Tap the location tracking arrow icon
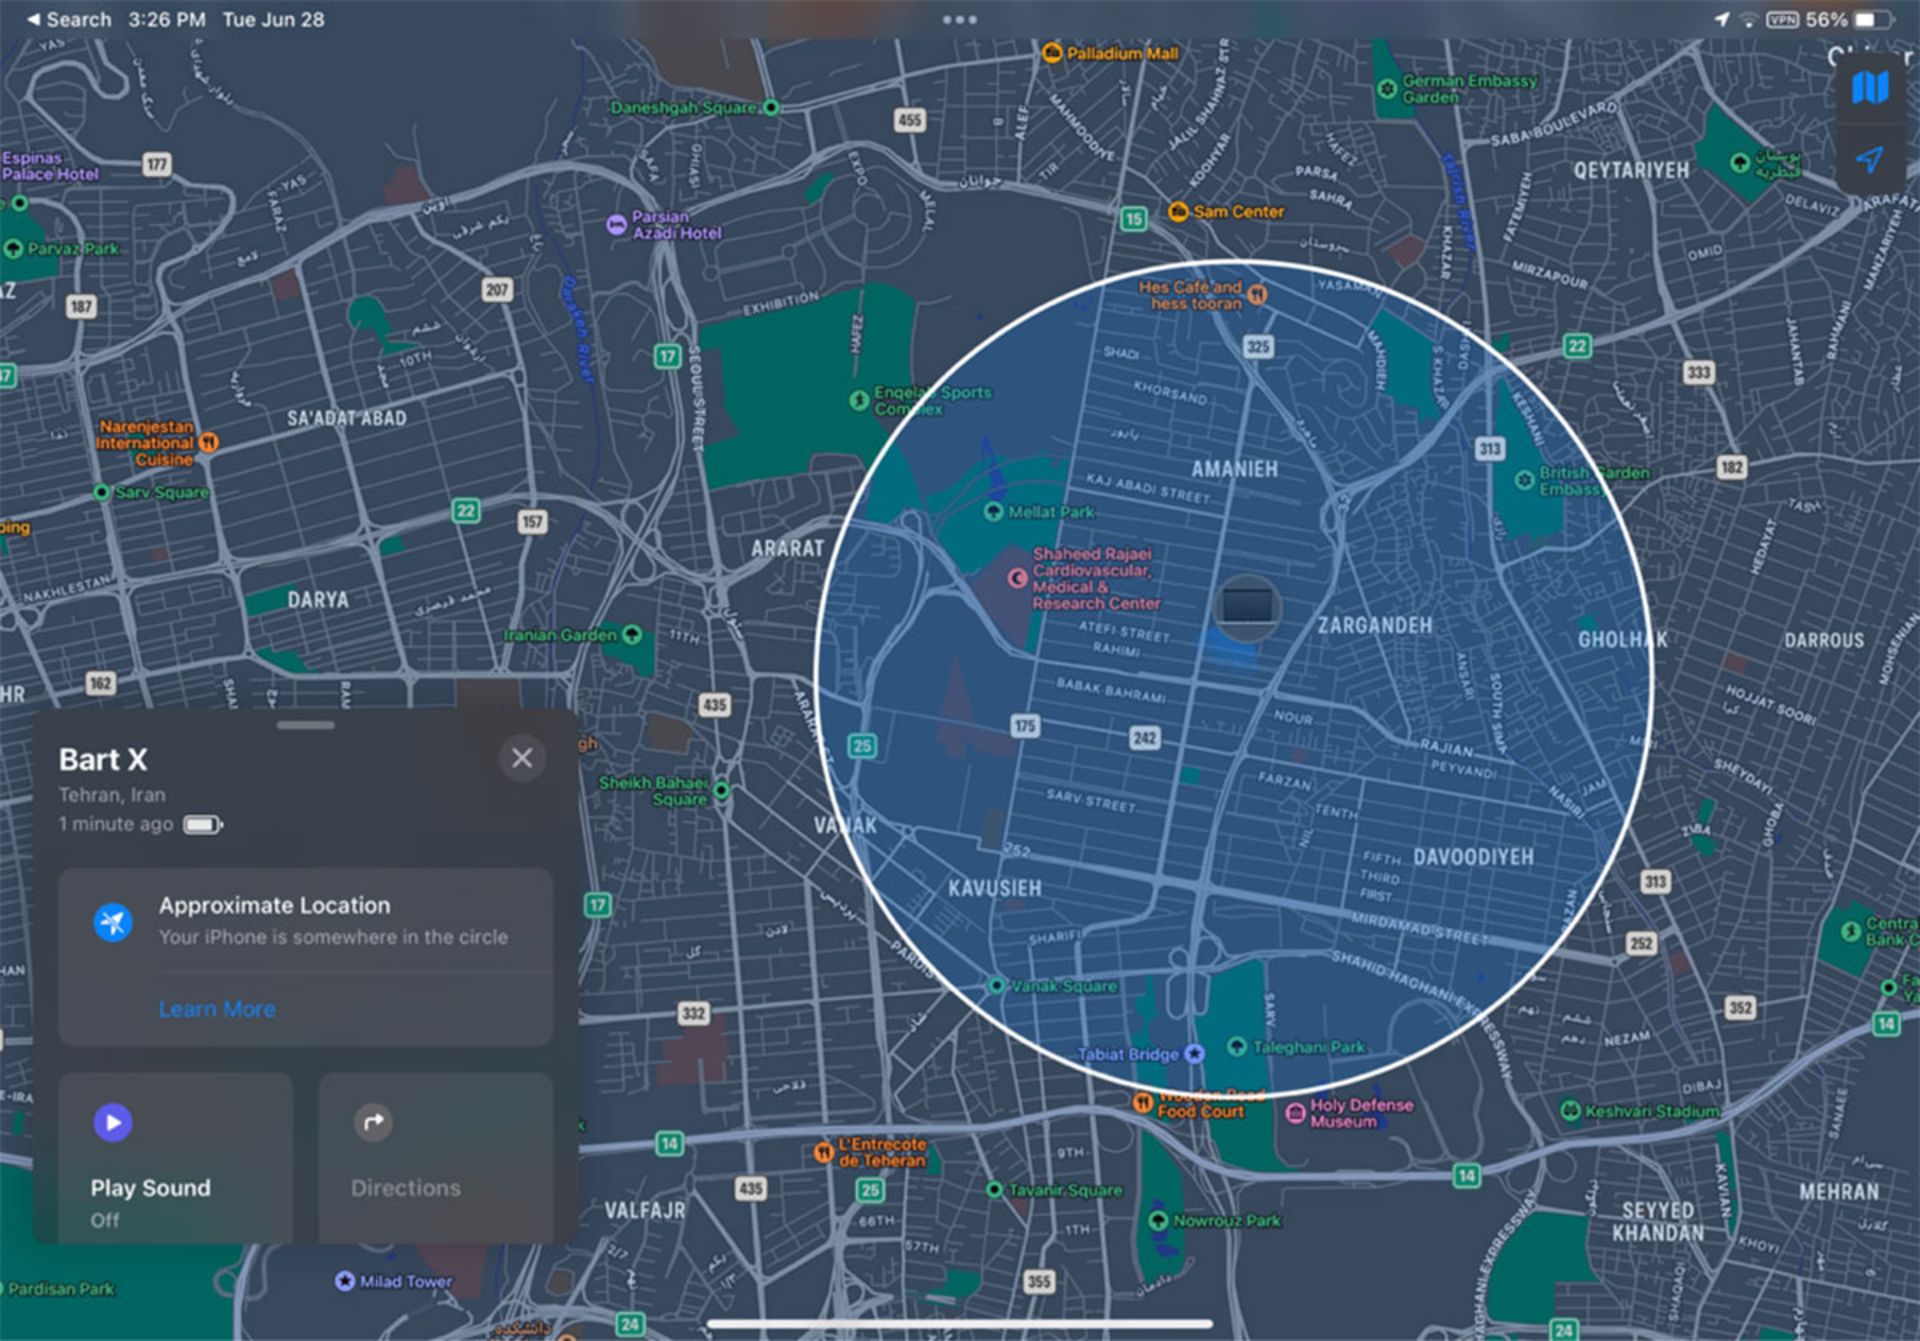 [1869, 160]
